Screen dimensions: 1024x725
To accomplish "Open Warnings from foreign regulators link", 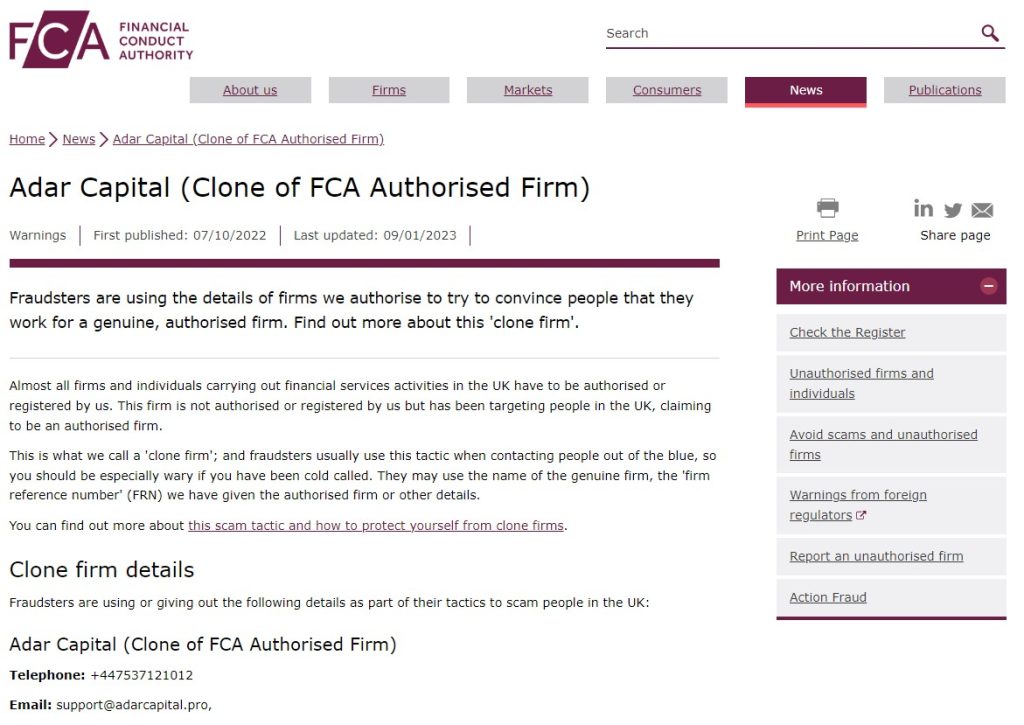I will [x=858, y=505].
